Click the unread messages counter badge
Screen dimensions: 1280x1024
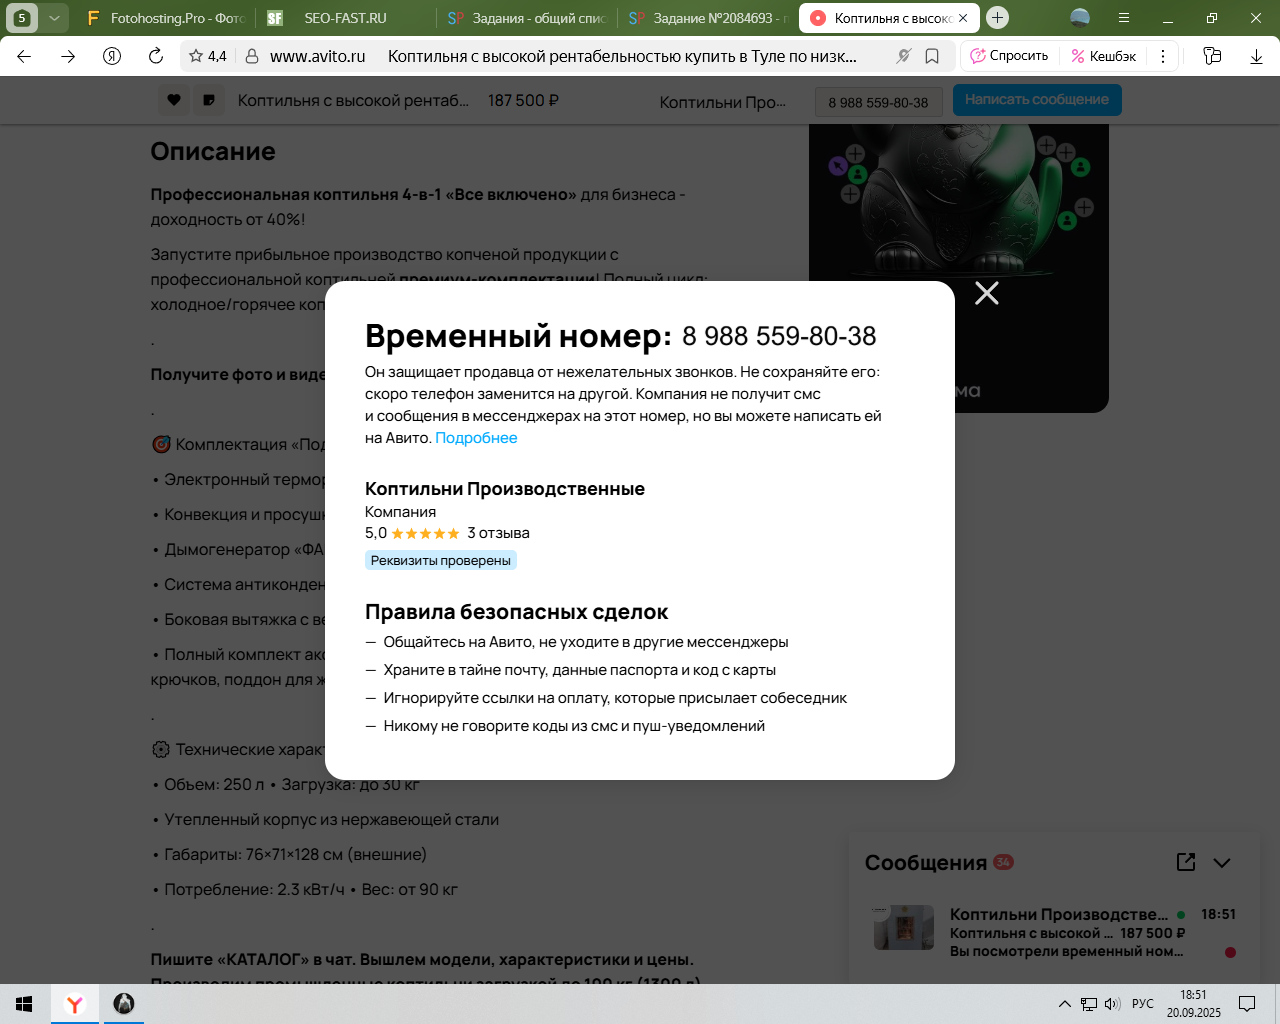pos(1003,862)
